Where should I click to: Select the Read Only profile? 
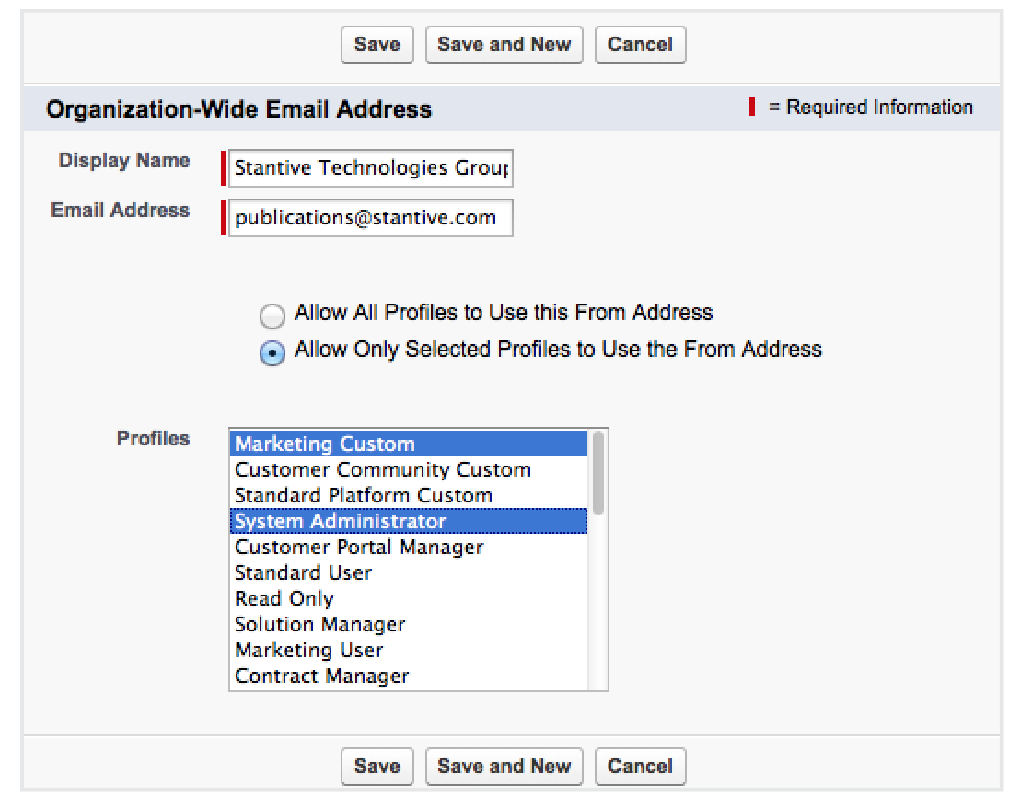(x=408, y=599)
